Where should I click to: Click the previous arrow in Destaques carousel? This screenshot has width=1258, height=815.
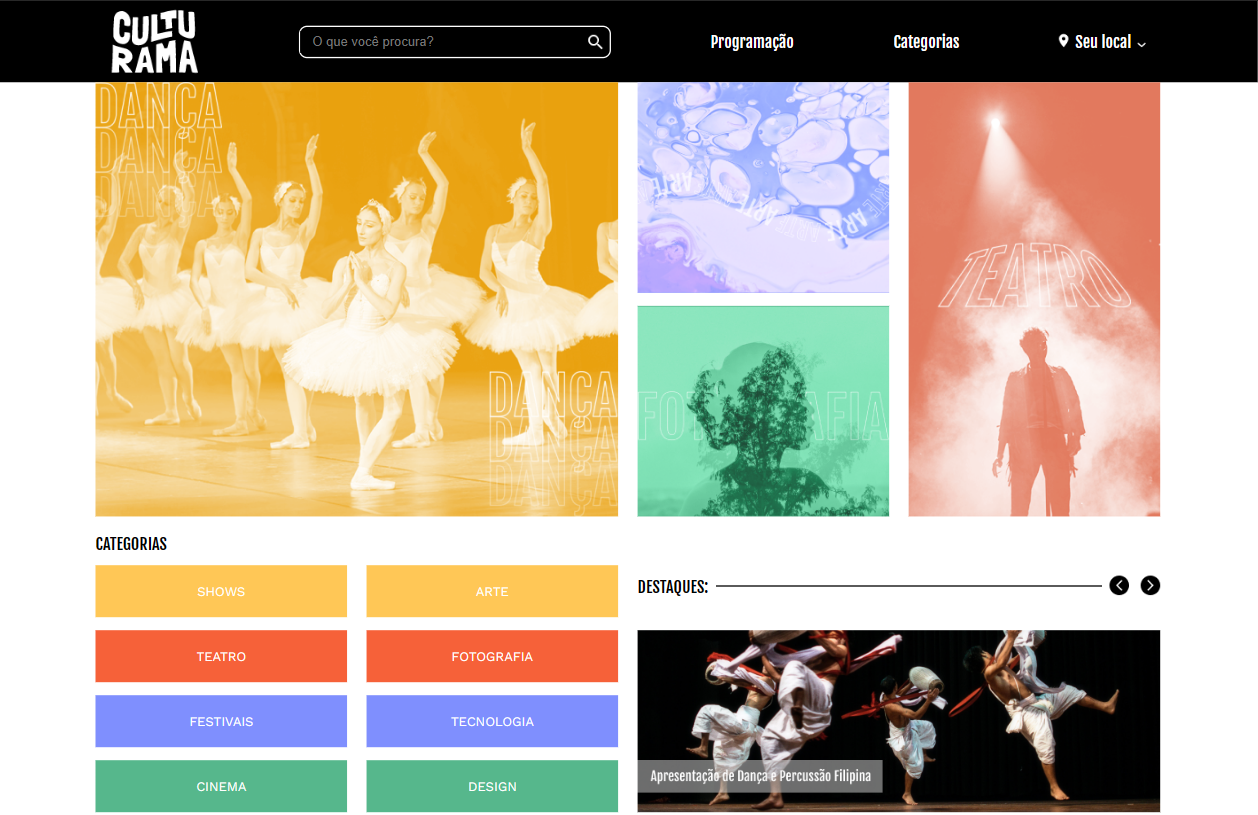coord(1119,585)
